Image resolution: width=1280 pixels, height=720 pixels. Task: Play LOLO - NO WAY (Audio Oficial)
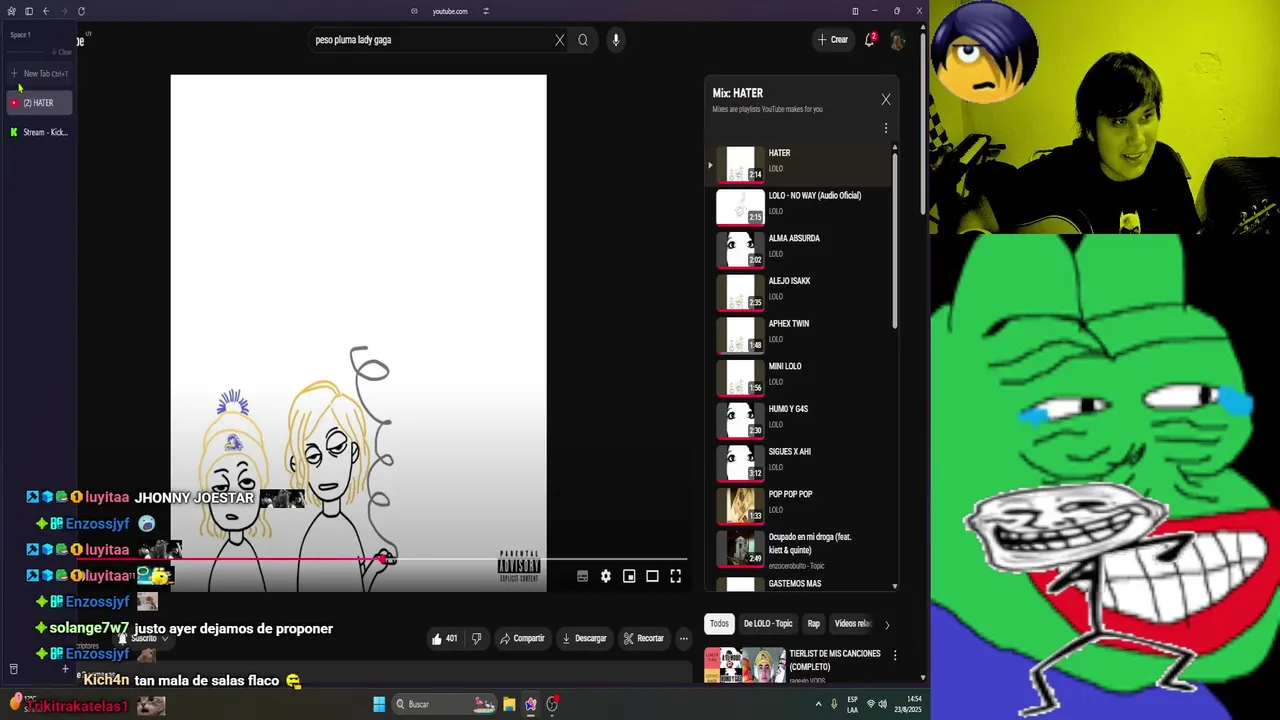pos(800,206)
